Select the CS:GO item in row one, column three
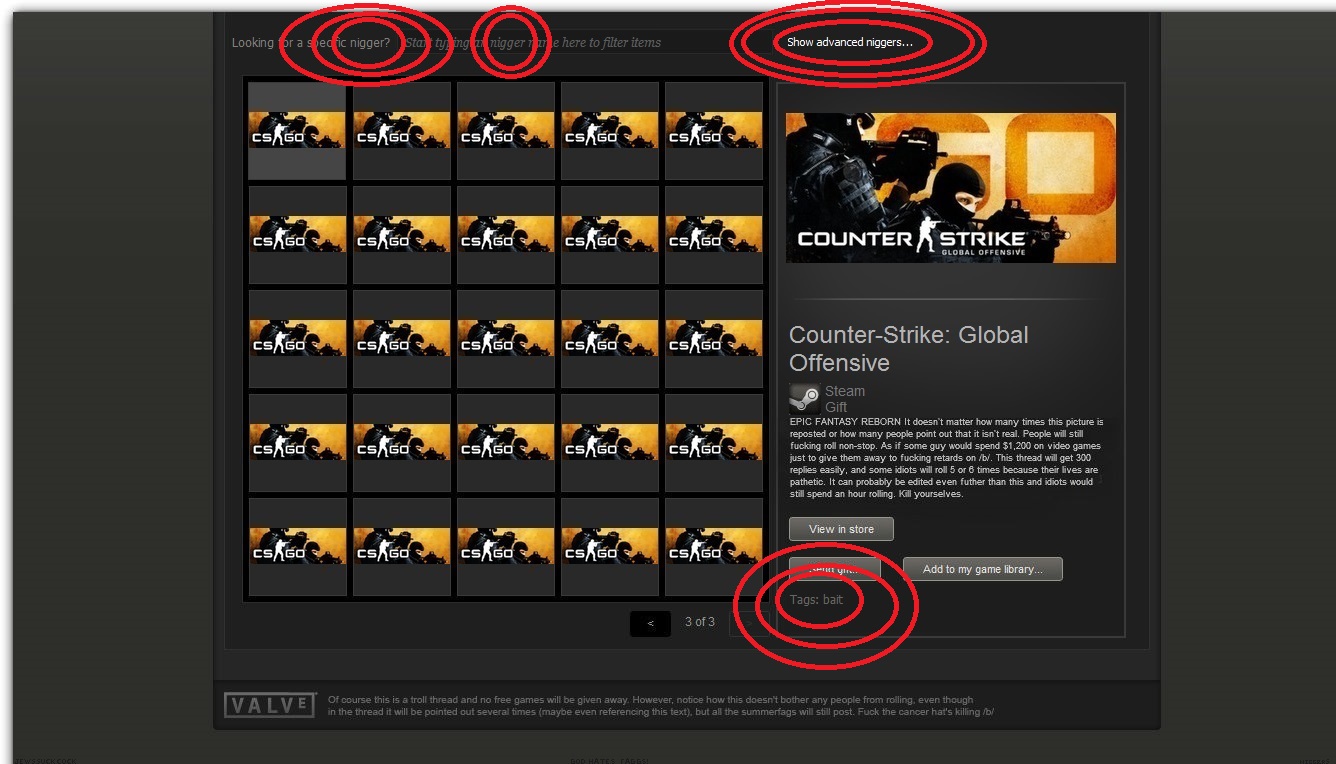Viewport: 1336px width, 764px height. click(505, 131)
